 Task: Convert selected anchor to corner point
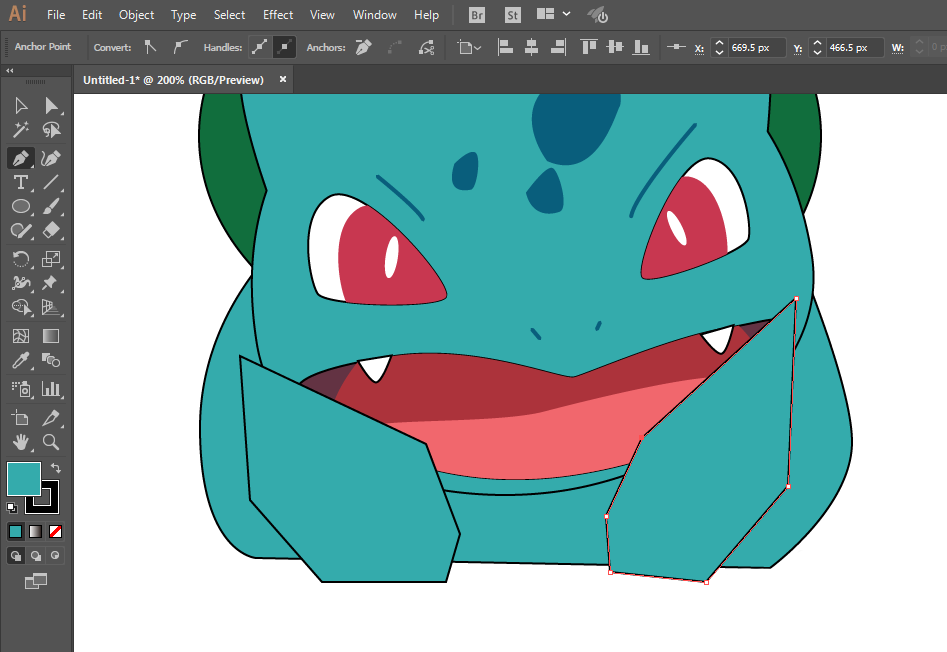pos(150,47)
